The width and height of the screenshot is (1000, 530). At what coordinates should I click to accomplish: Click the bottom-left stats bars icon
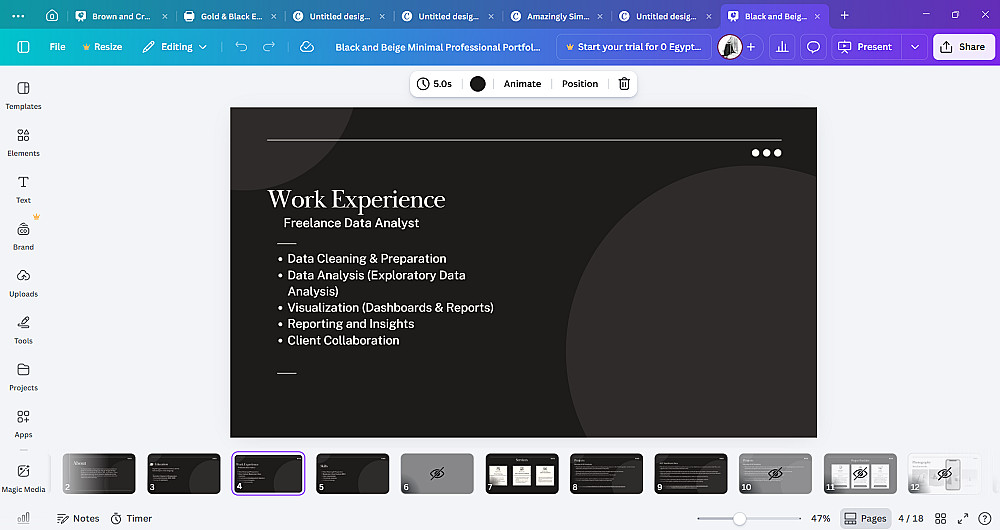click(24, 518)
